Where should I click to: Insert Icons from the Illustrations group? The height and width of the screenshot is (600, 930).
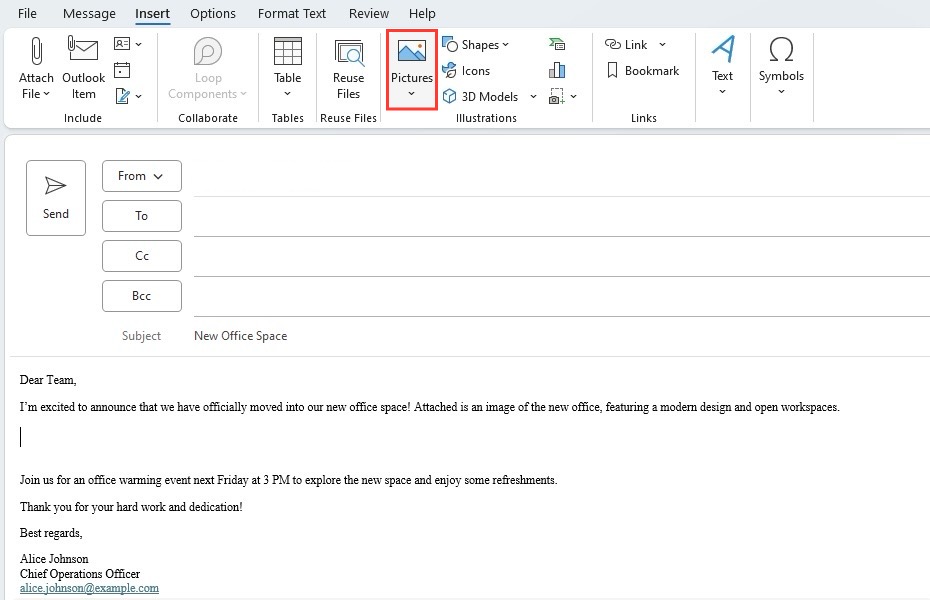(467, 71)
